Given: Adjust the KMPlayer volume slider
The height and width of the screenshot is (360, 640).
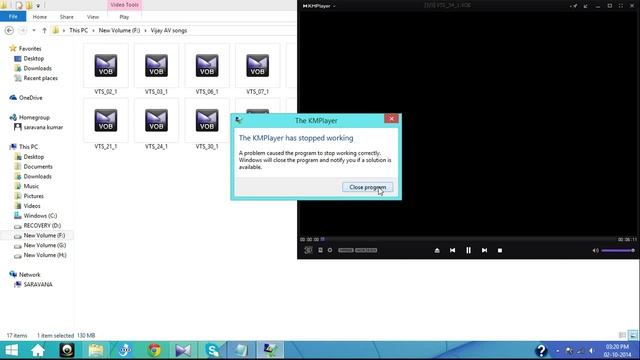Looking at the screenshot, I should 618,250.
